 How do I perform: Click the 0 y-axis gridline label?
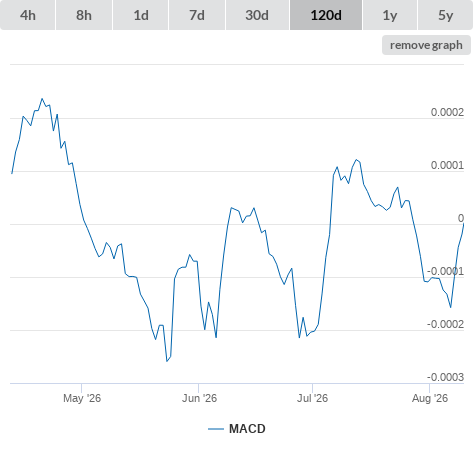coord(461,218)
